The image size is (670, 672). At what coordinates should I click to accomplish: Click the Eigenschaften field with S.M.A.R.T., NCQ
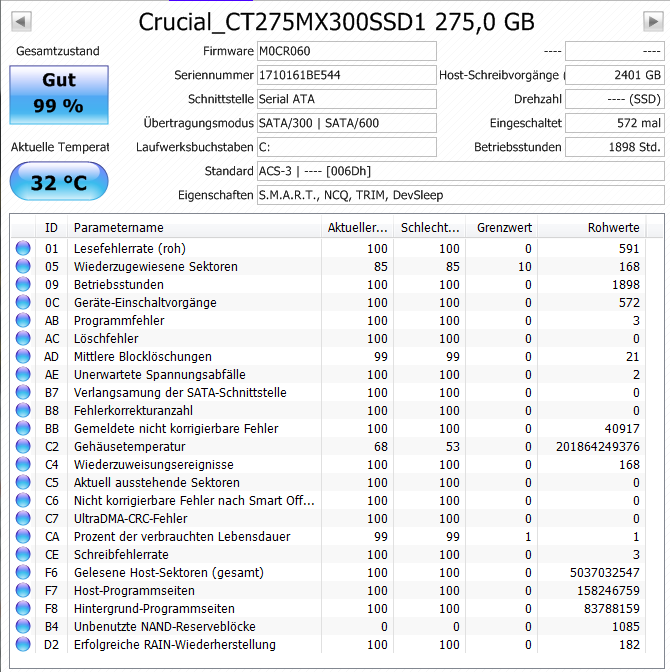click(460, 195)
